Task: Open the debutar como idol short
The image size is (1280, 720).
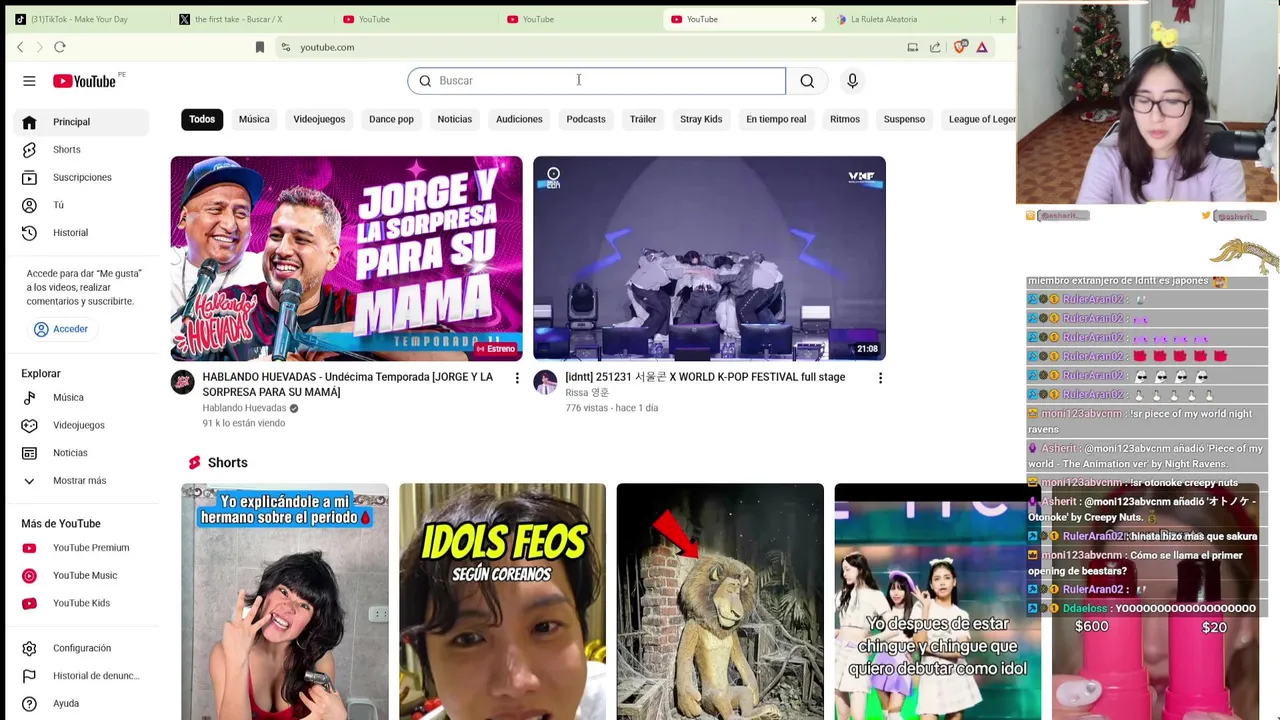Action: click(x=937, y=601)
